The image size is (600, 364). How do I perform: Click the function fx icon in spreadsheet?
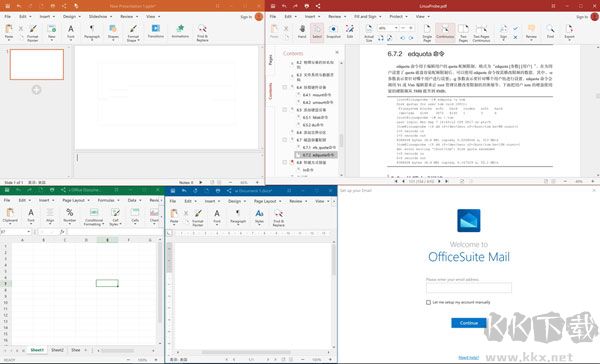[x=62, y=232]
